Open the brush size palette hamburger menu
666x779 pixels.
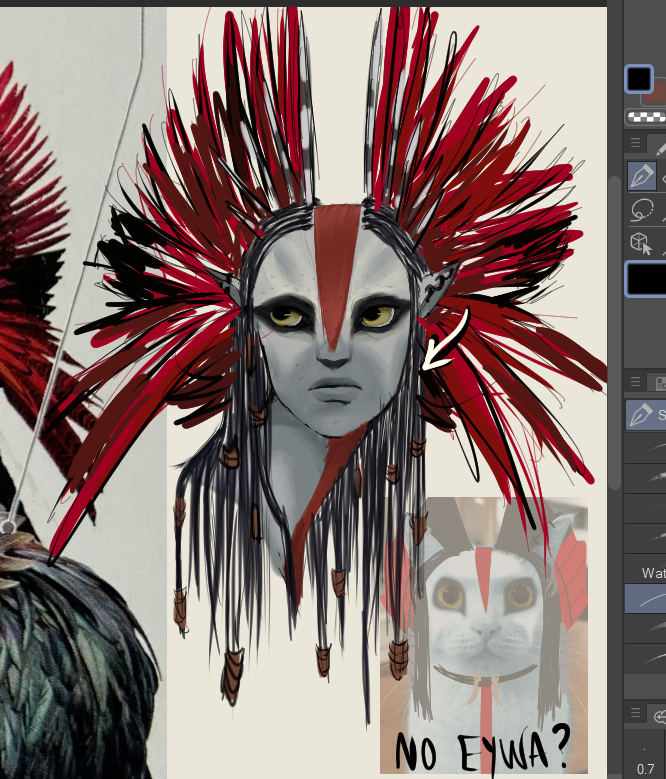click(635, 713)
